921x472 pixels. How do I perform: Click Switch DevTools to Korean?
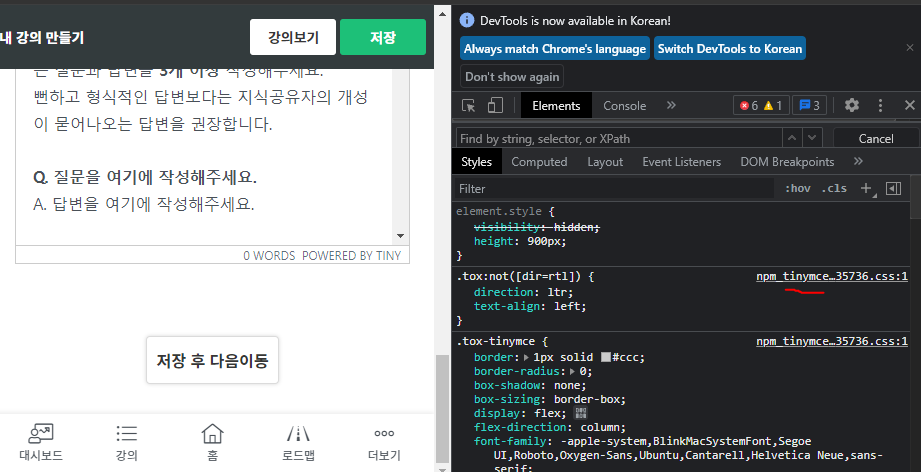730,48
